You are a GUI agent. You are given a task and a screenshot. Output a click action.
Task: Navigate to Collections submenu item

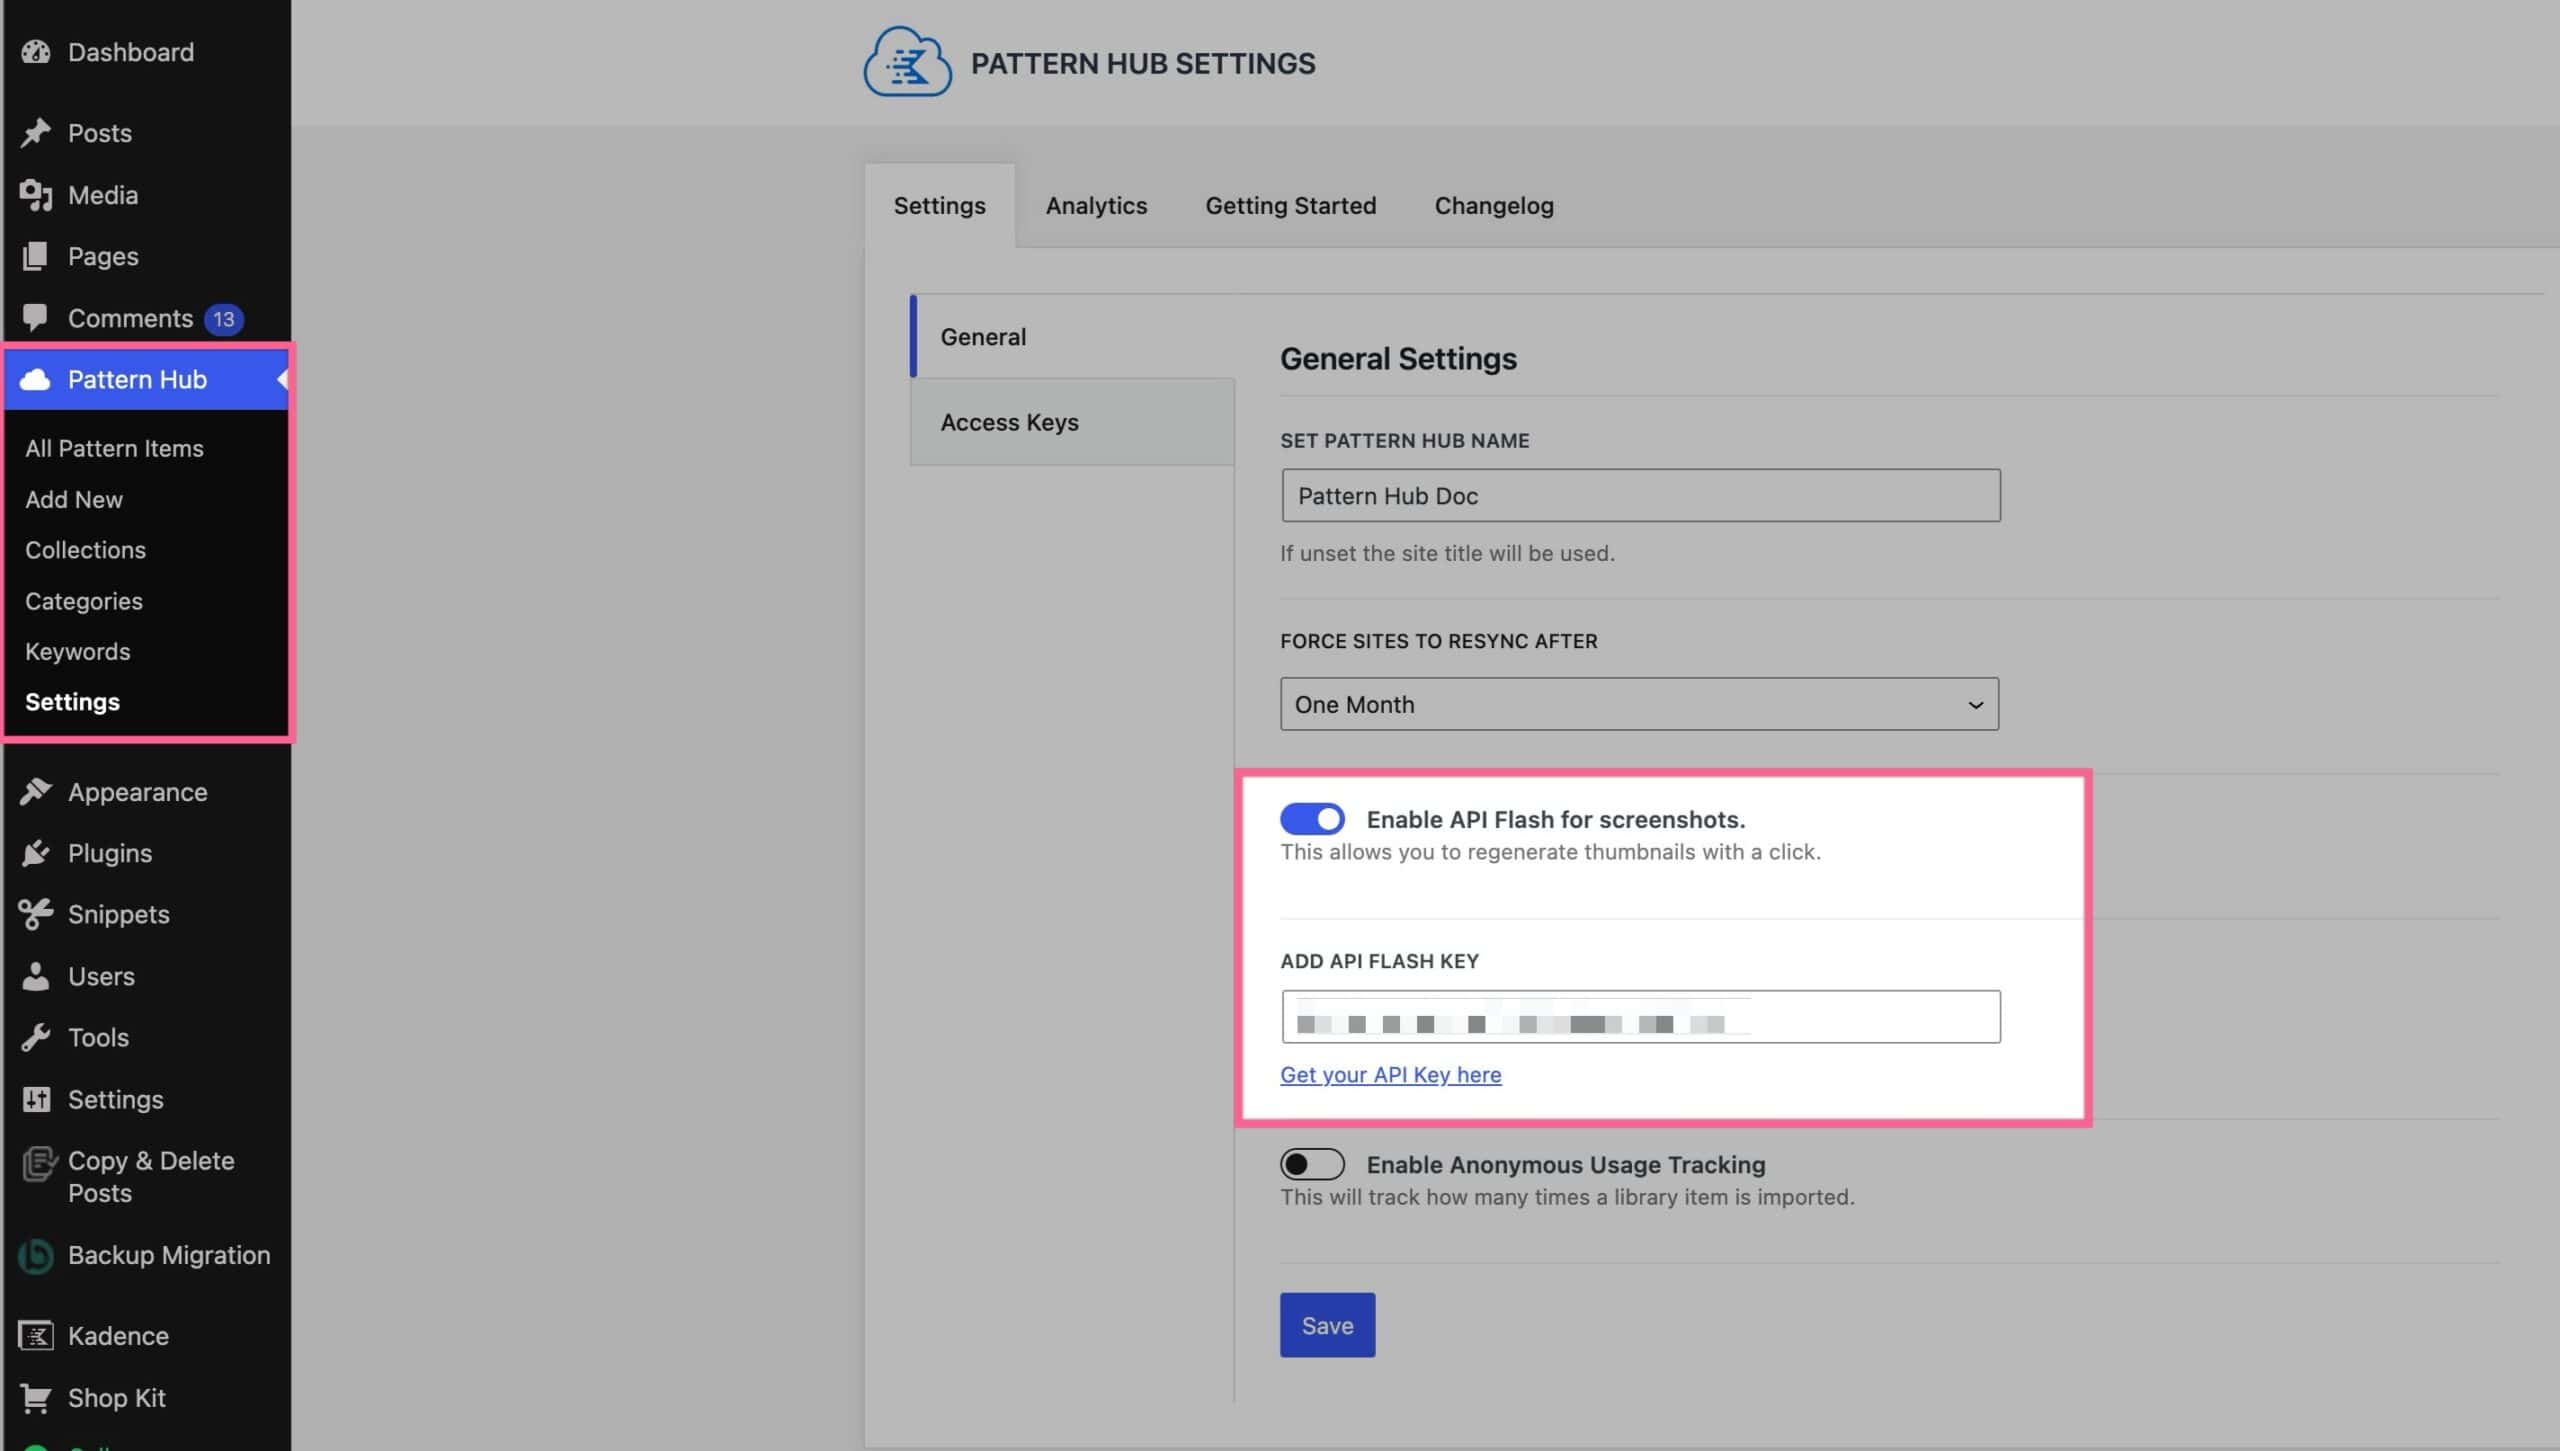coord(84,549)
